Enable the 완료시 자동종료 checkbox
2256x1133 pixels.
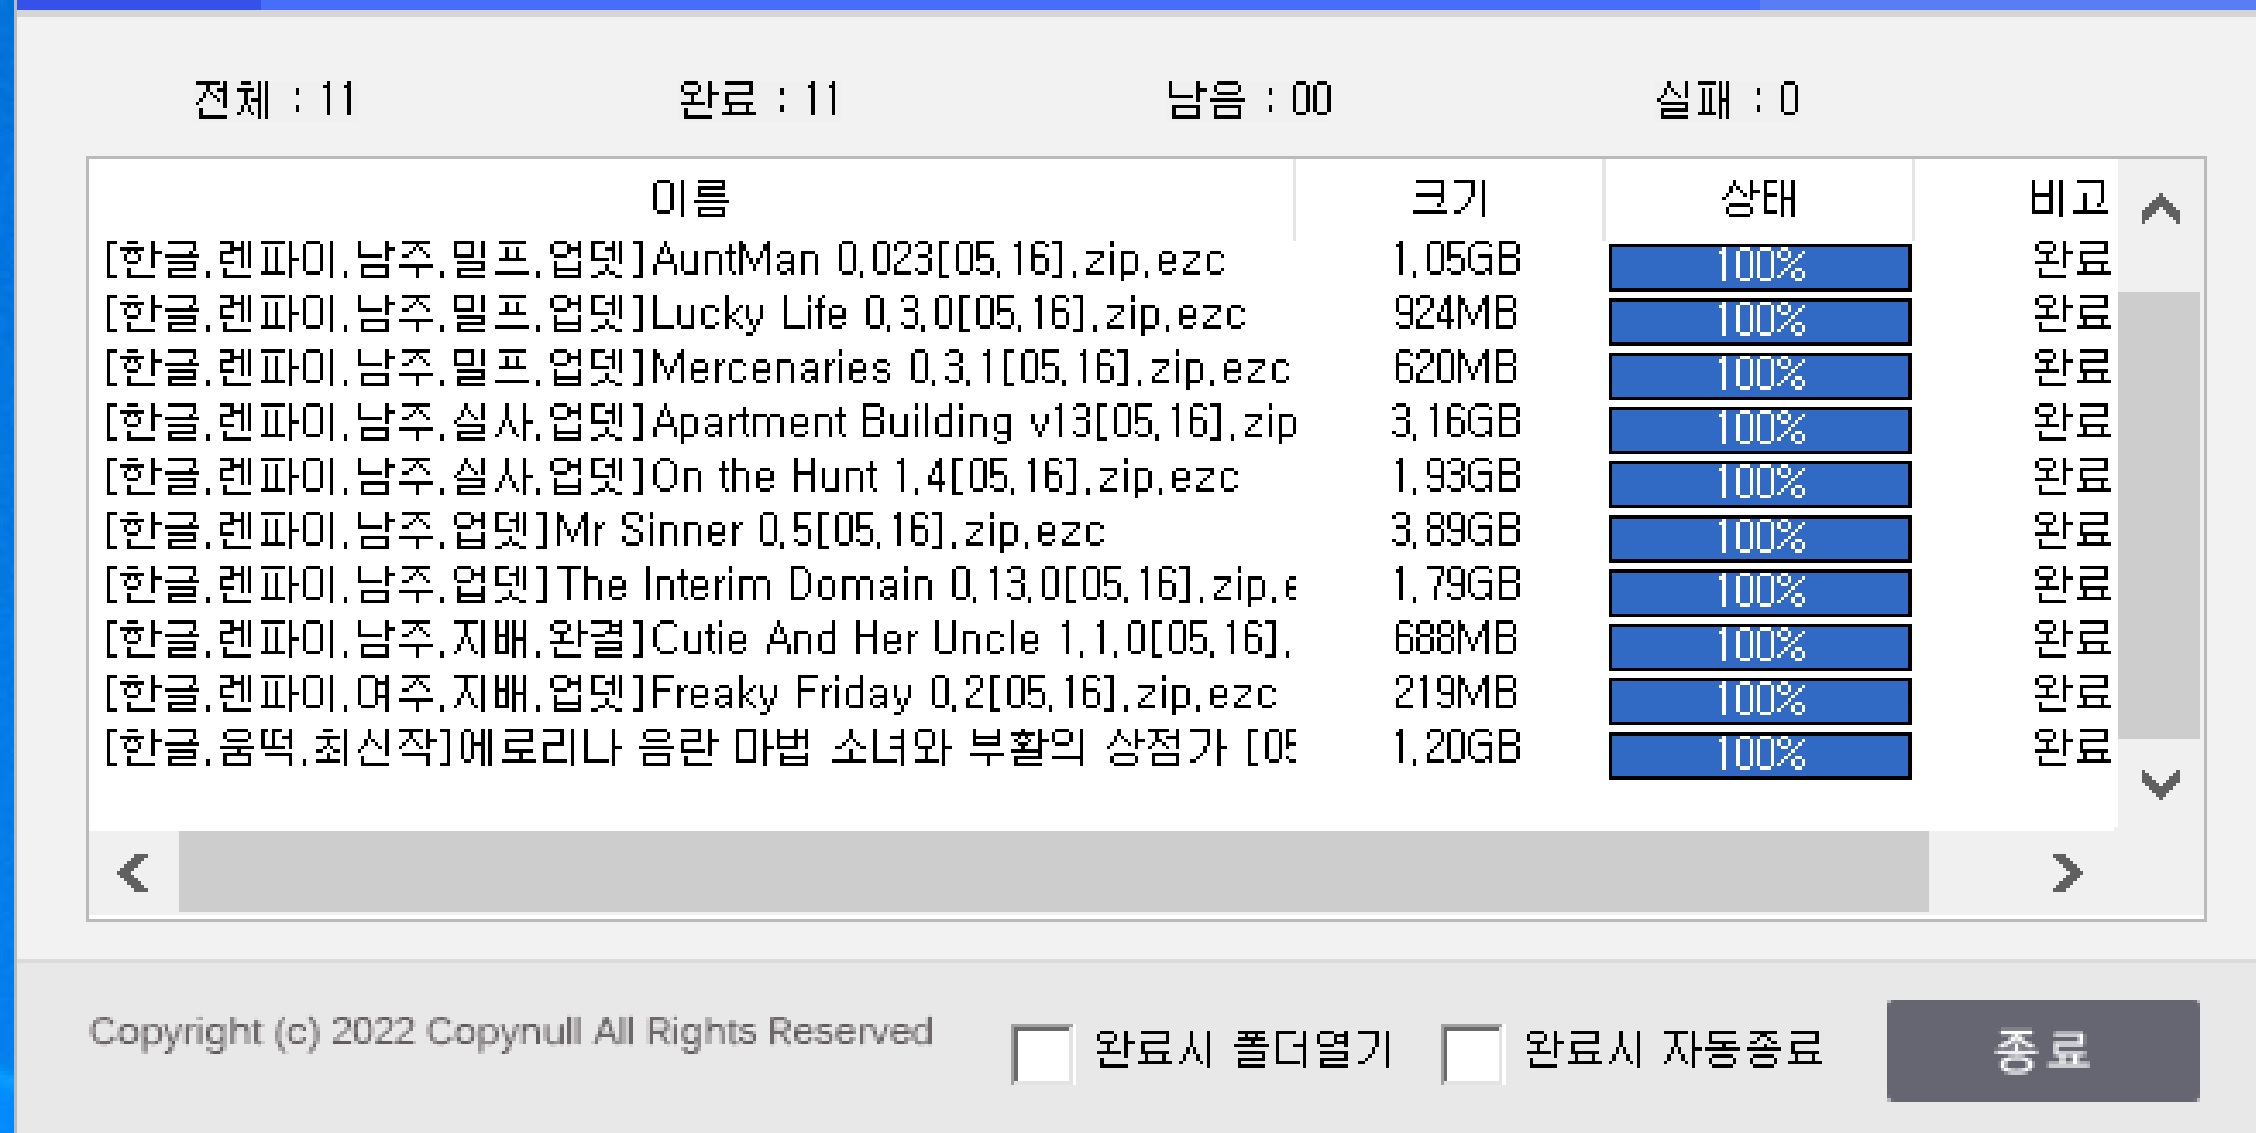click(x=1471, y=1053)
